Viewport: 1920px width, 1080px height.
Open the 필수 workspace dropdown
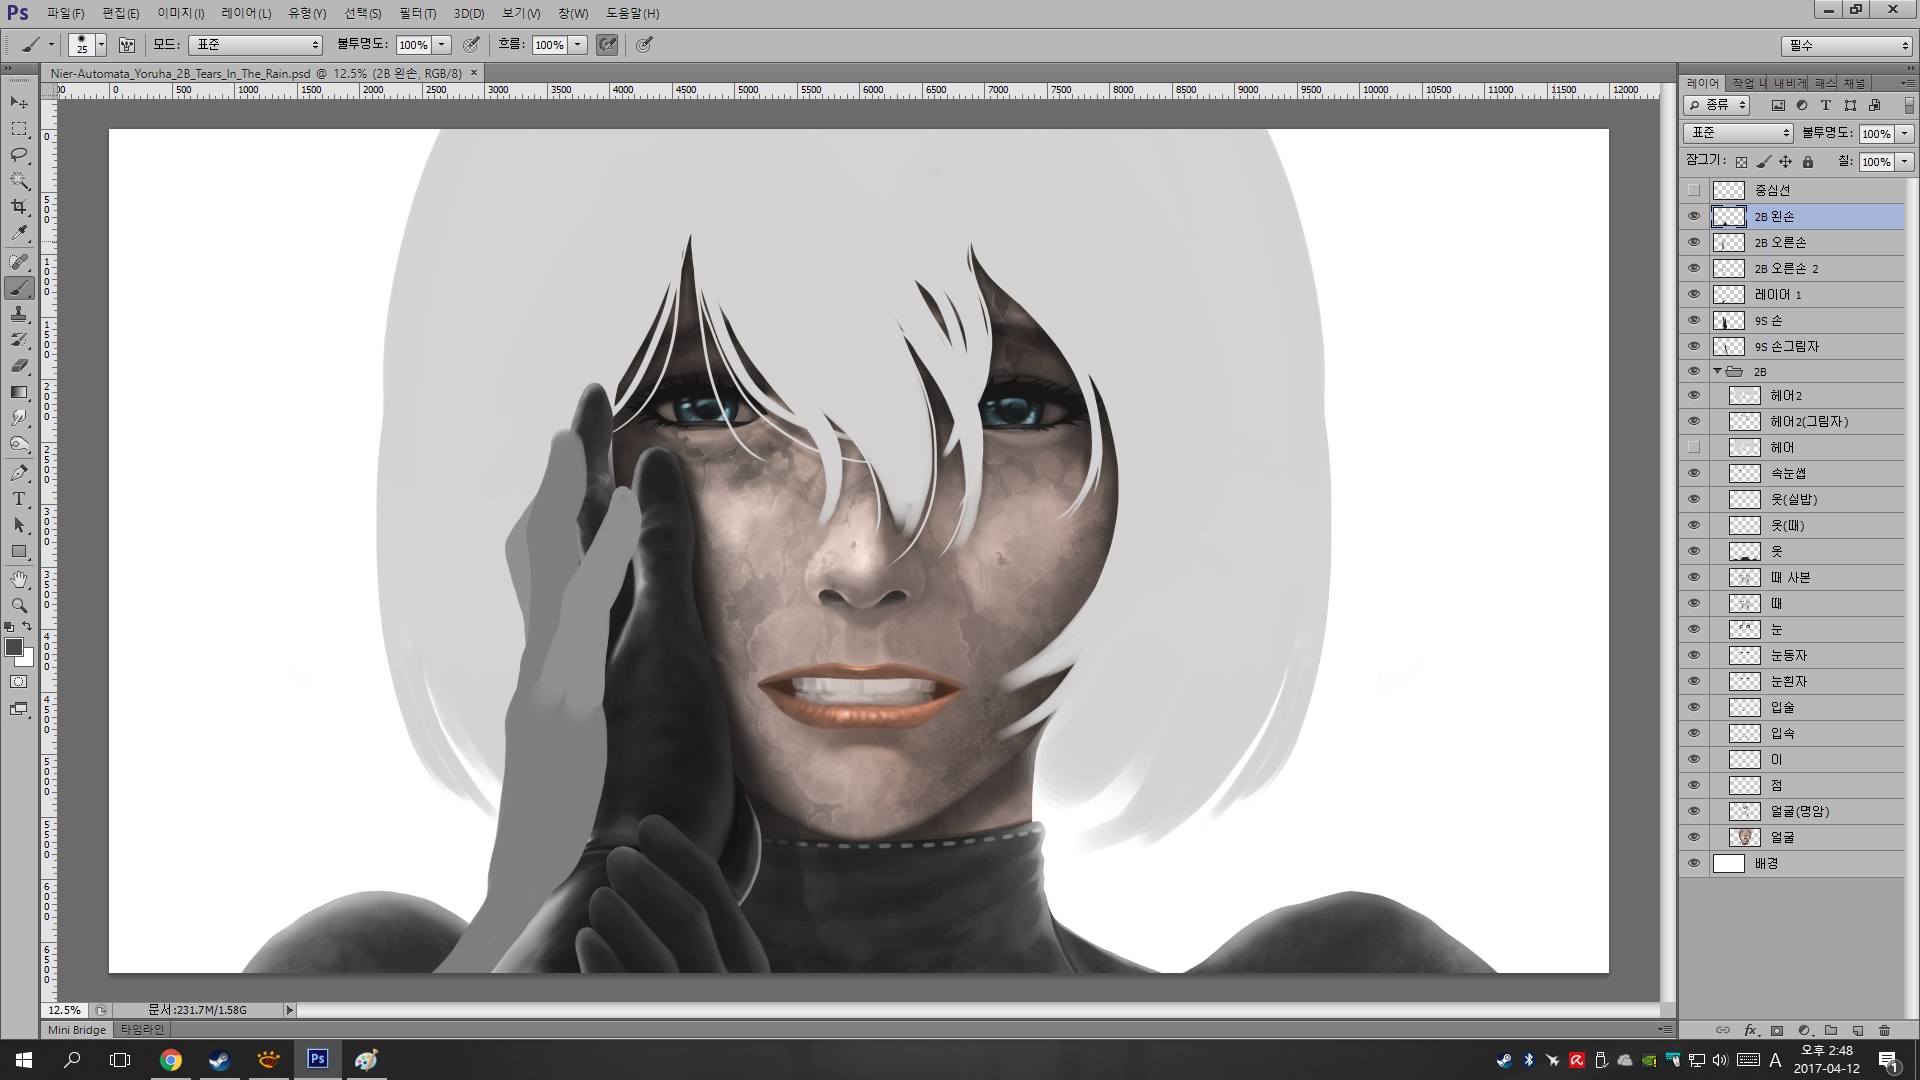tap(1846, 46)
